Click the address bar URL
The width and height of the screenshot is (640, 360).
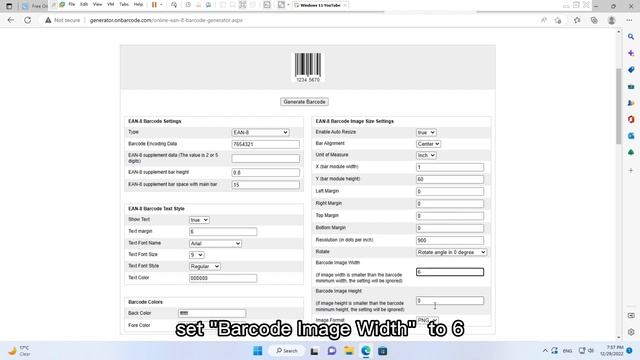pos(166,20)
